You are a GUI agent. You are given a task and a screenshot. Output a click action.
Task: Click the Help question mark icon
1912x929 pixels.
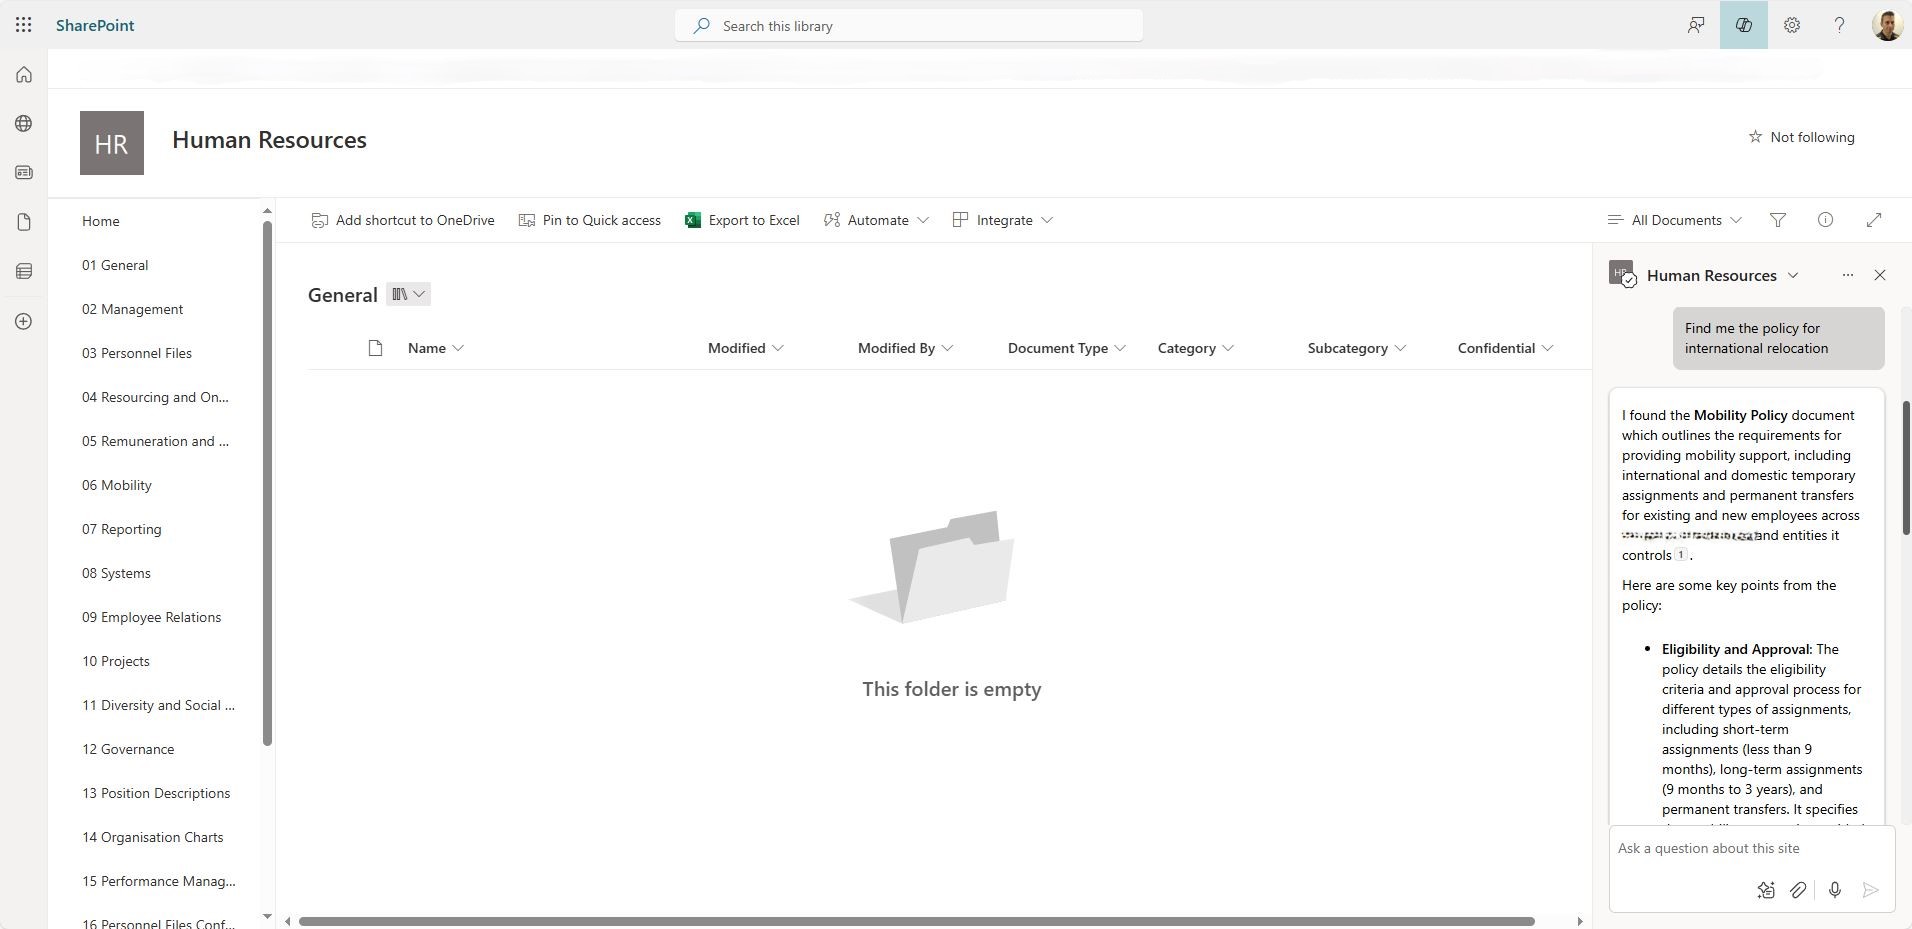(x=1838, y=25)
